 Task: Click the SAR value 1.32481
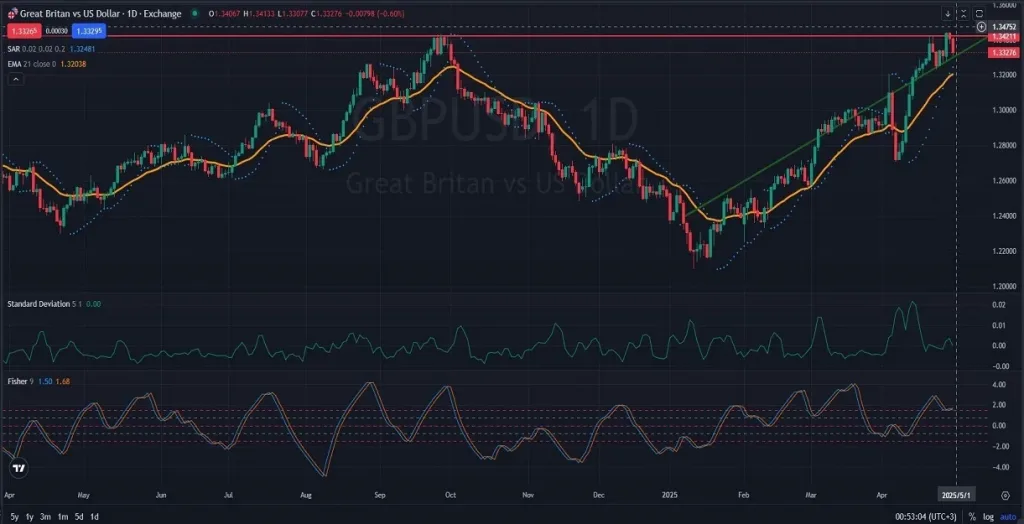coord(81,48)
